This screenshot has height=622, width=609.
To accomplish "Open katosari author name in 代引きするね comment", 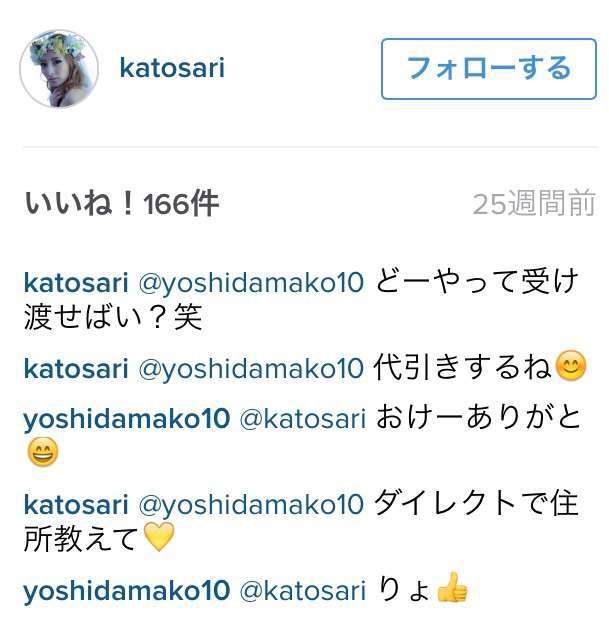I will coord(76,369).
